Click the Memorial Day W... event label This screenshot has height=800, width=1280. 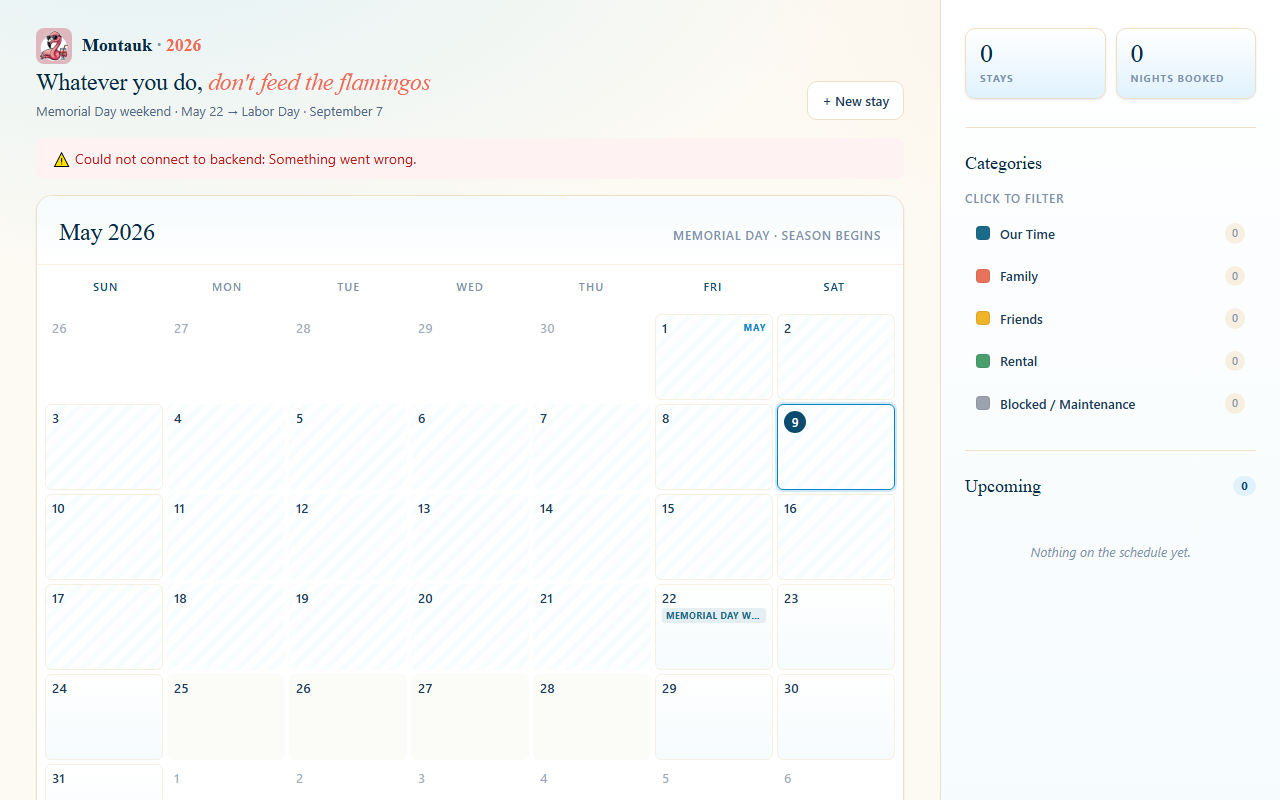point(714,616)
